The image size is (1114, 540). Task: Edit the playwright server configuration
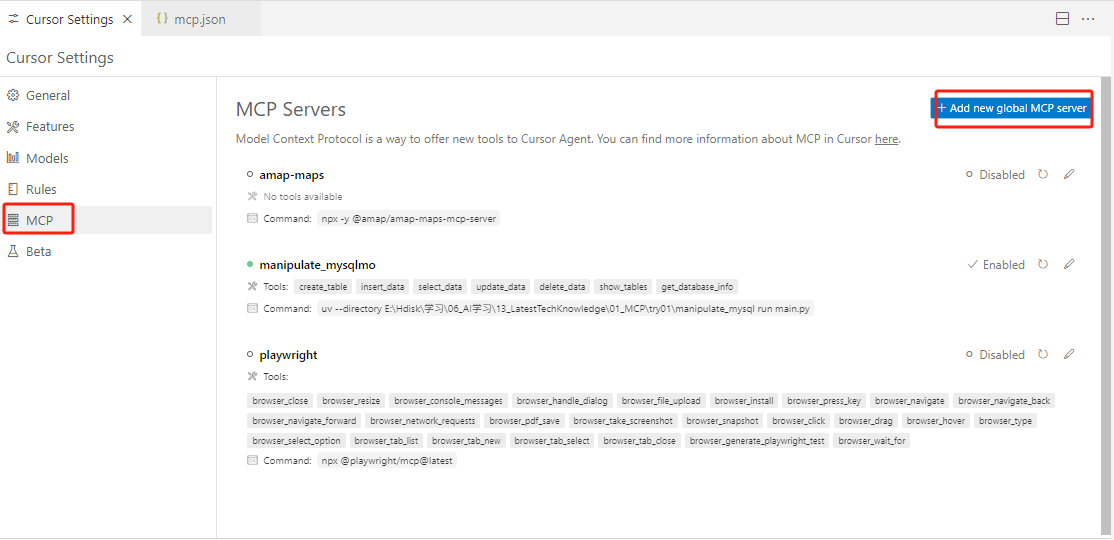pyautogui.click(x=1069, y=355)
